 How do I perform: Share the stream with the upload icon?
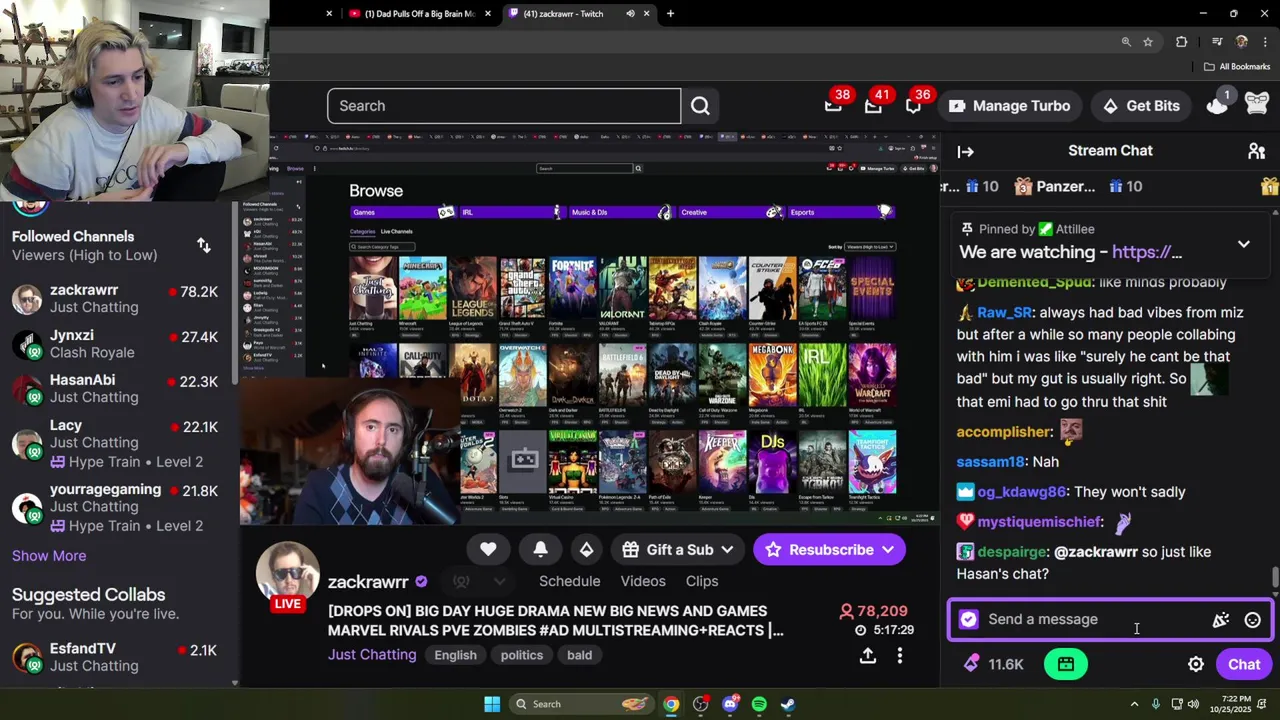(867, 655)
